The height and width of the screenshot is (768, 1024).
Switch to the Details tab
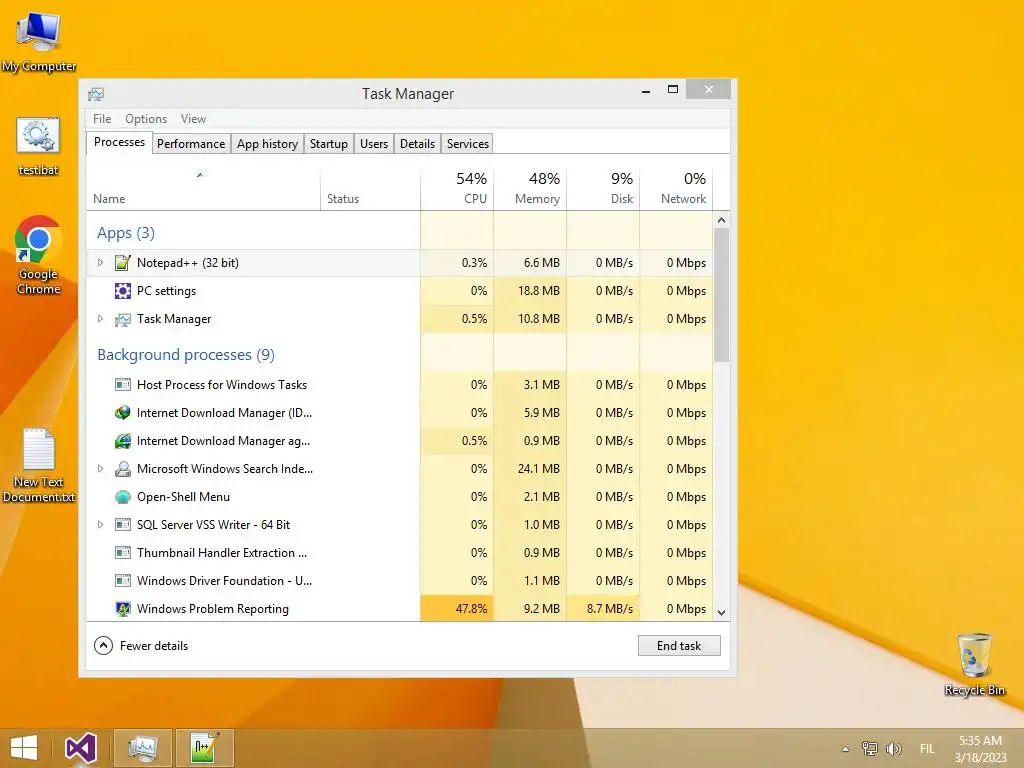click(x=417, y=144)
